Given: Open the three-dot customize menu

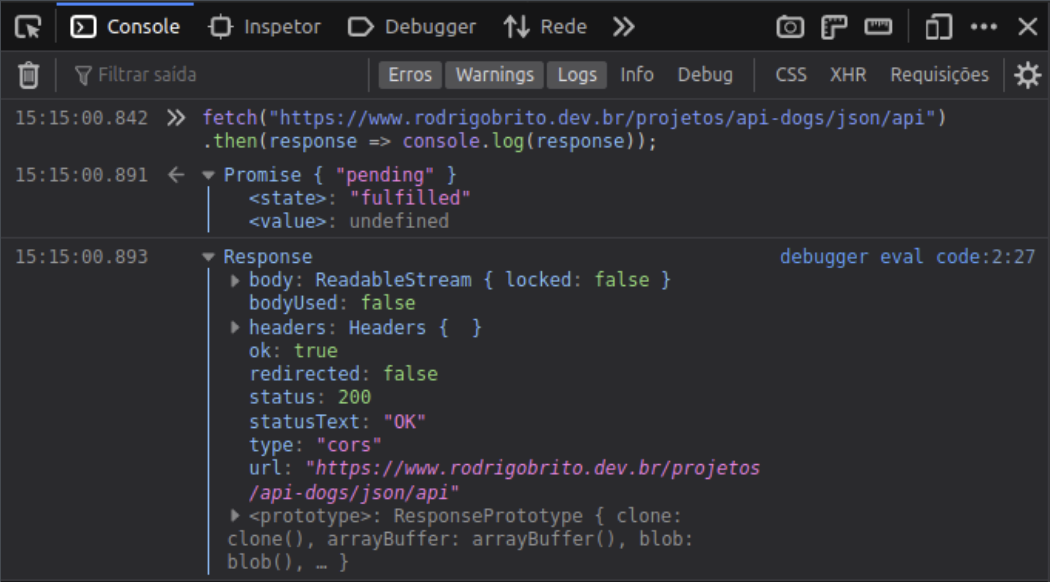Looking at the screenshot, I should (984, 27).
